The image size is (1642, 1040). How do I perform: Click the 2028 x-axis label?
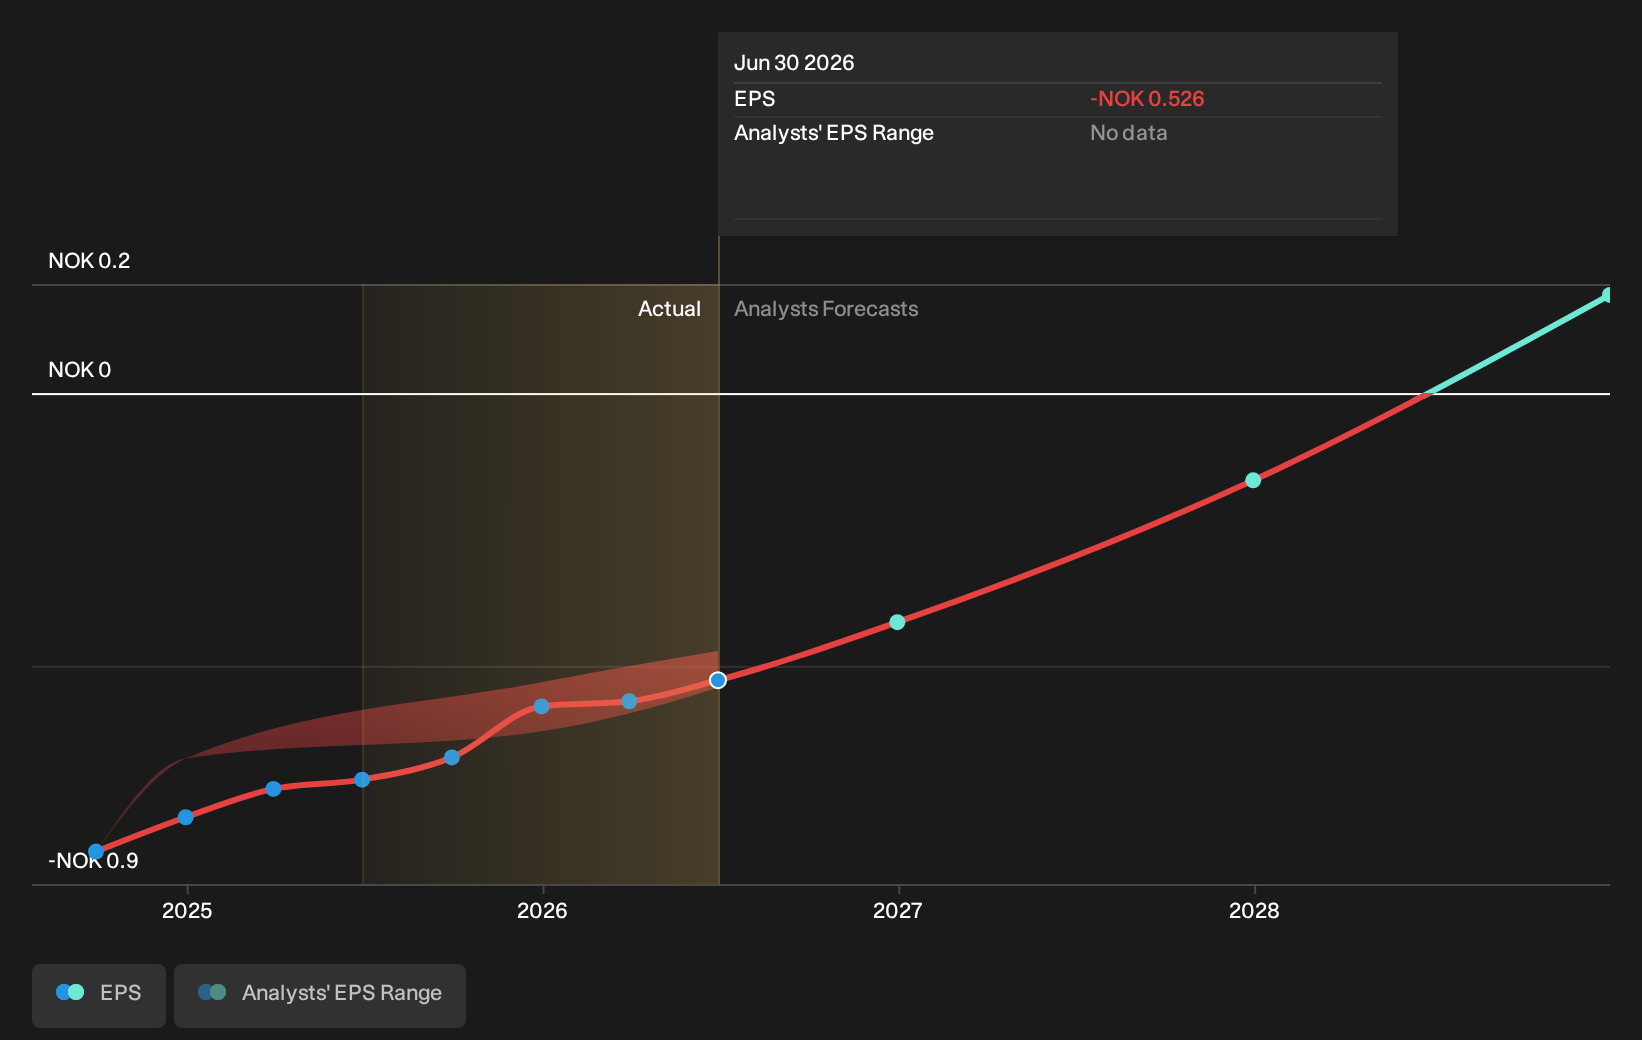1254,910
